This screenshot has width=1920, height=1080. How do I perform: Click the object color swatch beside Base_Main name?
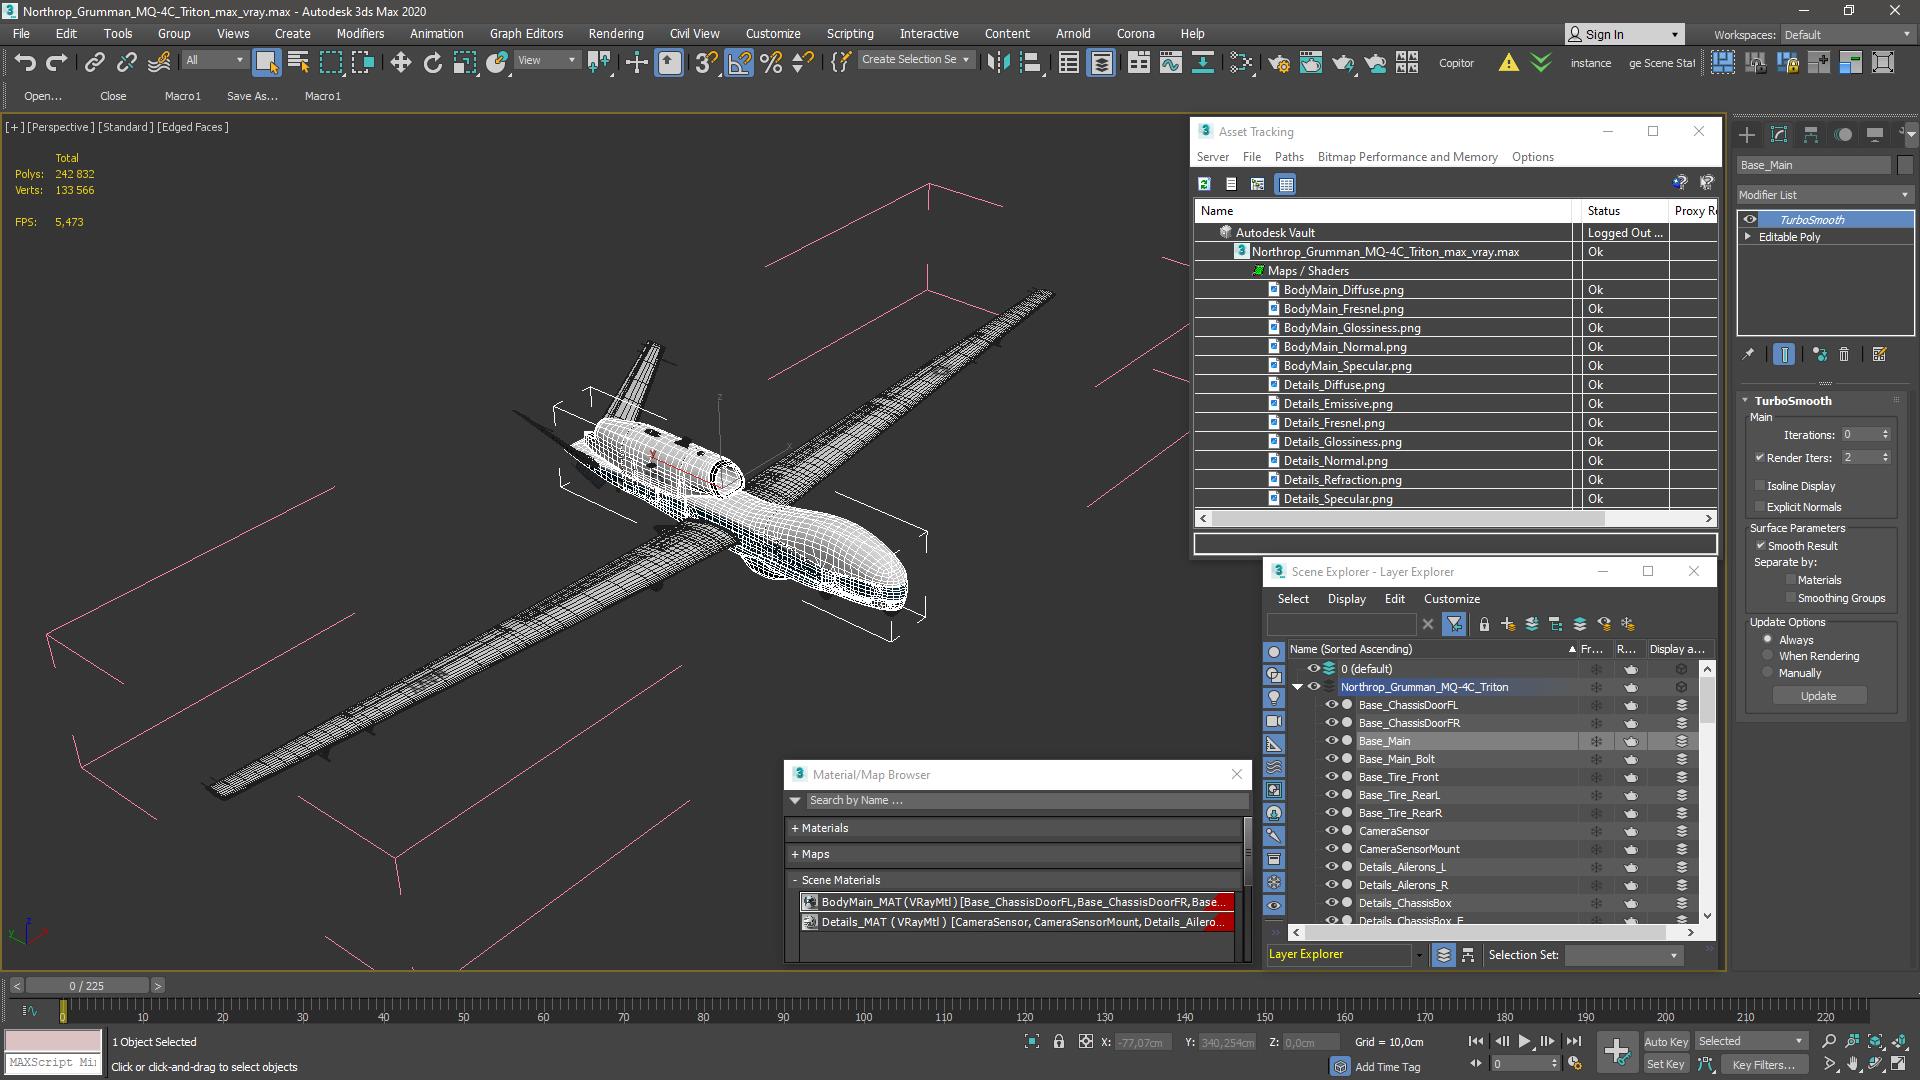[1905, 165]
